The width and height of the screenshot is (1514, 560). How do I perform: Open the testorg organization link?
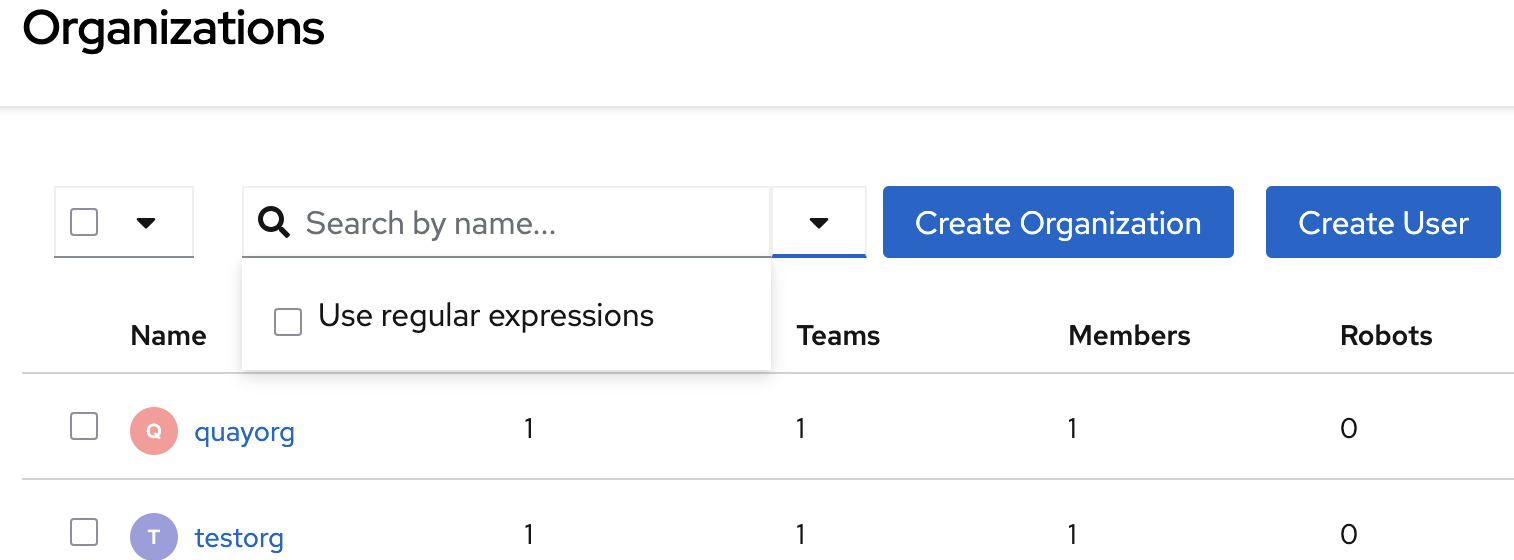[x=239, y=537]
